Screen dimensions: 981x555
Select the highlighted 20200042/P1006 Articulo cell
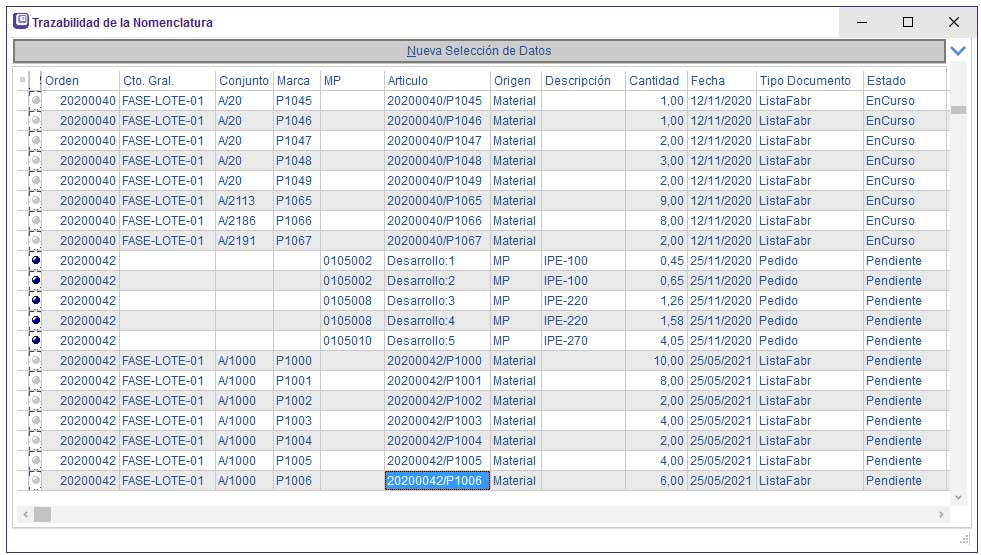(435, 481)
